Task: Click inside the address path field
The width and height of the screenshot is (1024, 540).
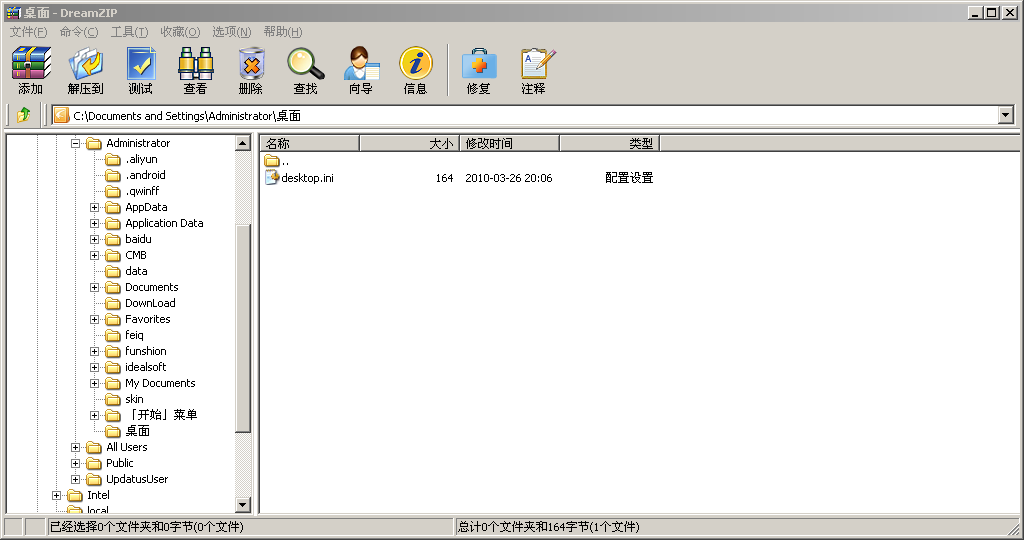Action: point(532,116)
